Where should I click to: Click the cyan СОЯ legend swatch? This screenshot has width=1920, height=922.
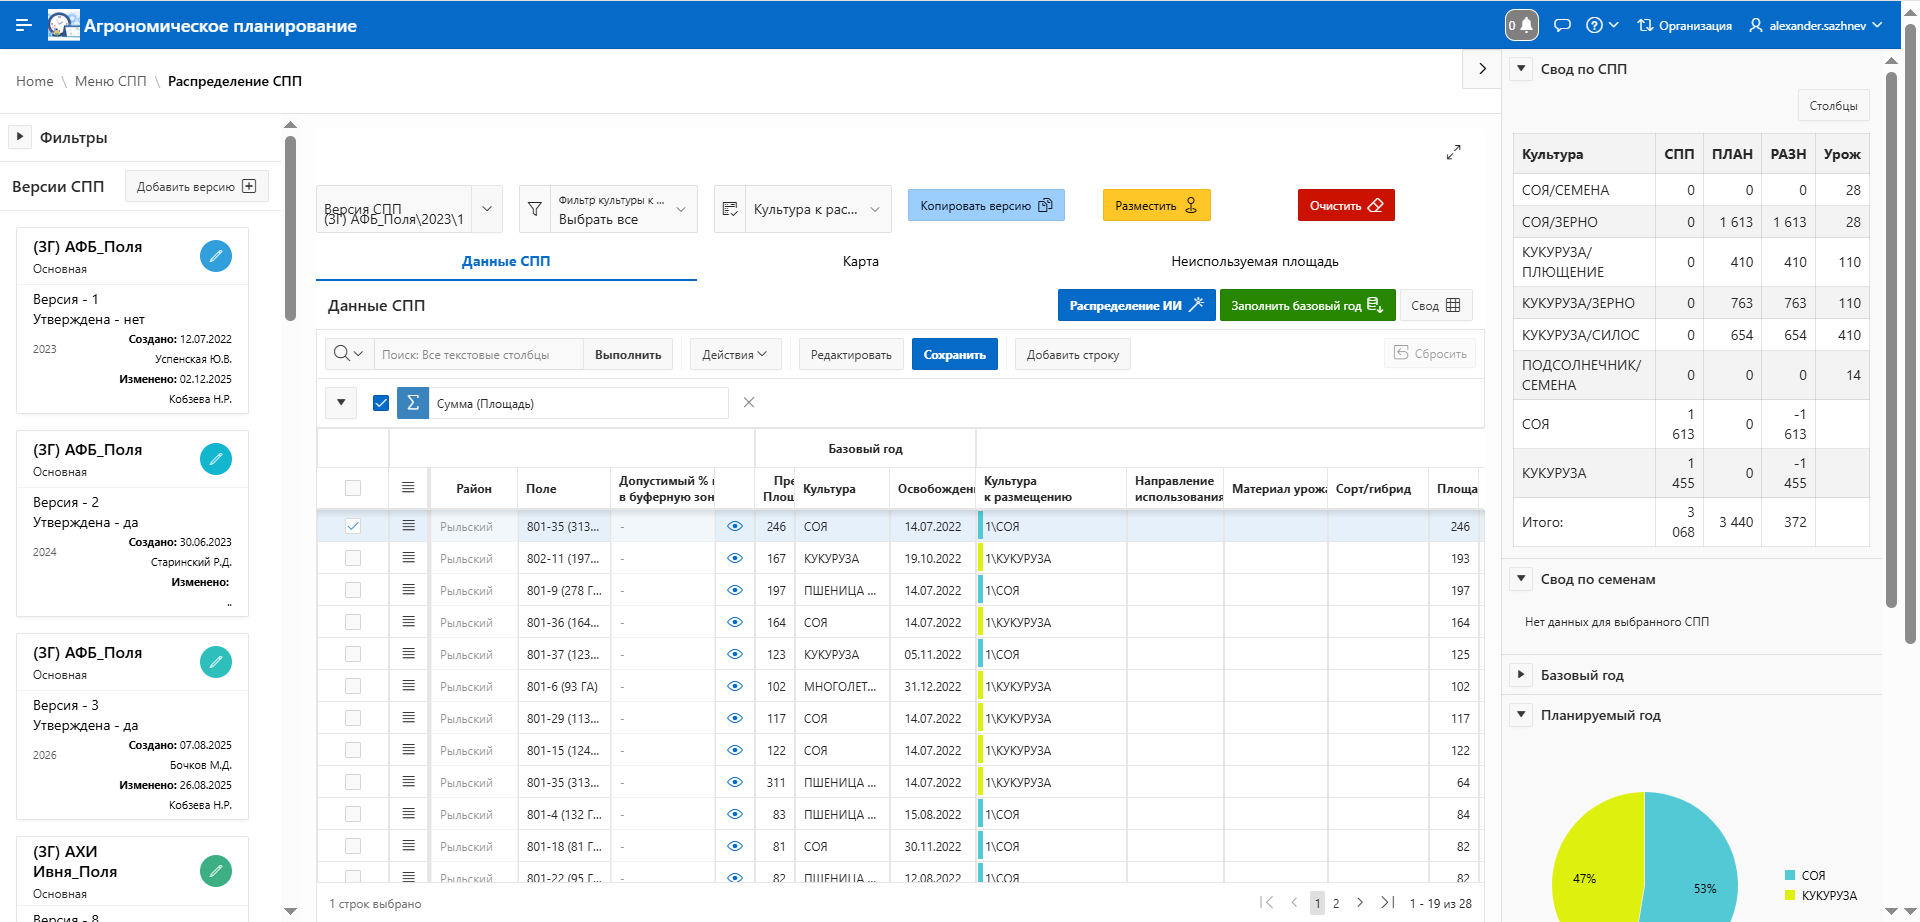[x=1790, y=875]
